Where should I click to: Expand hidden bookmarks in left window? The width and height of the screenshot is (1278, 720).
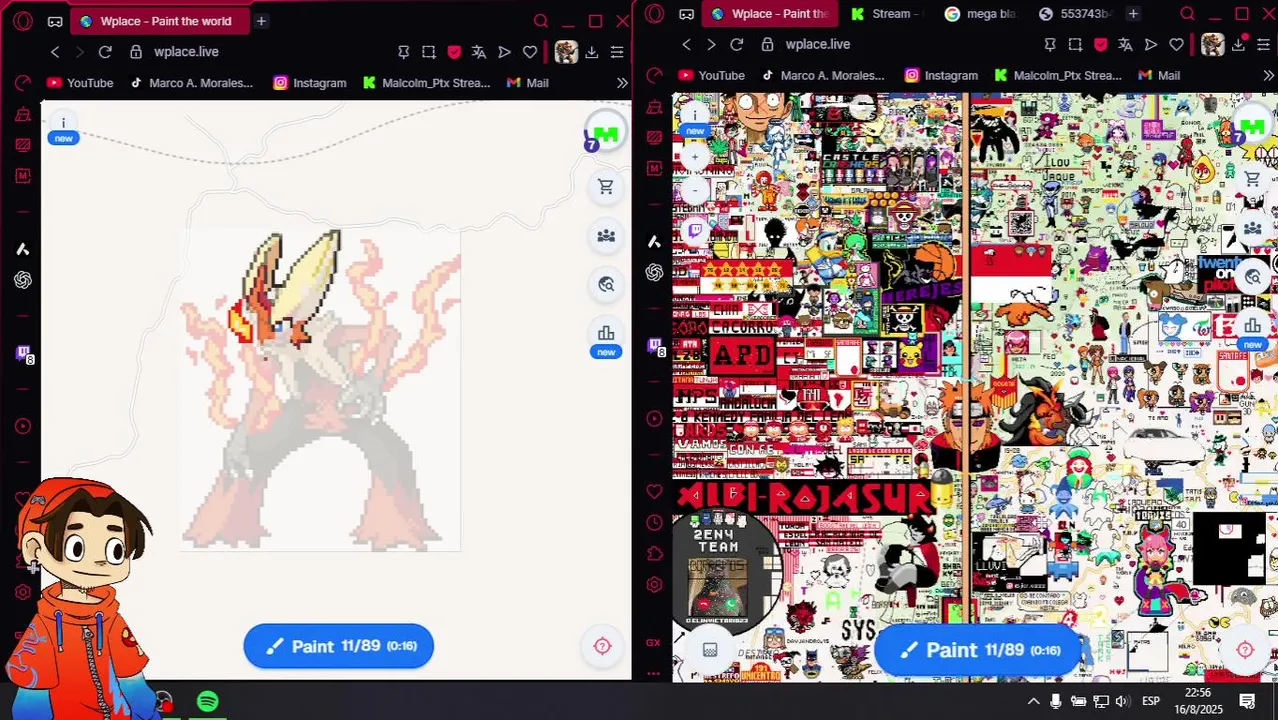(x=622, y=83)
